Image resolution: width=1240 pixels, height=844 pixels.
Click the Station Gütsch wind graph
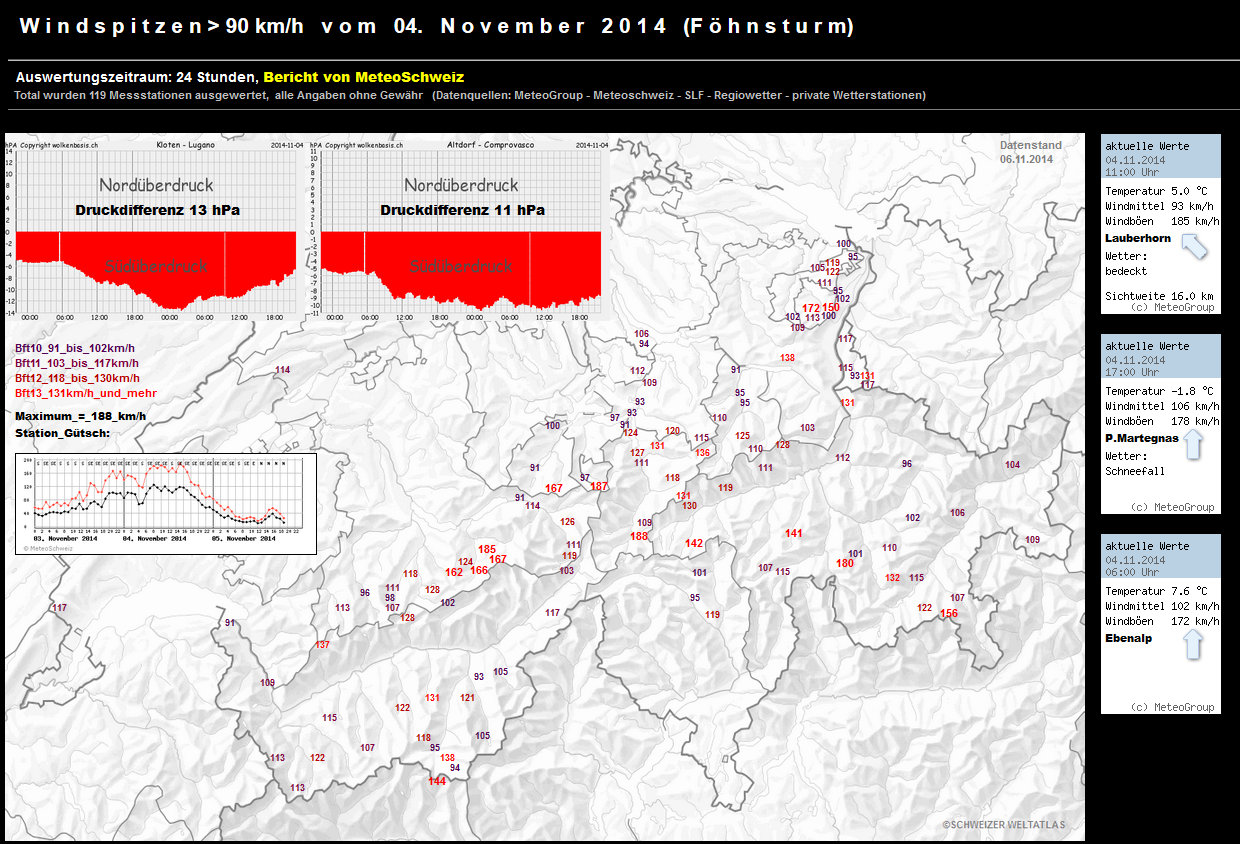[x=165, y=503]
